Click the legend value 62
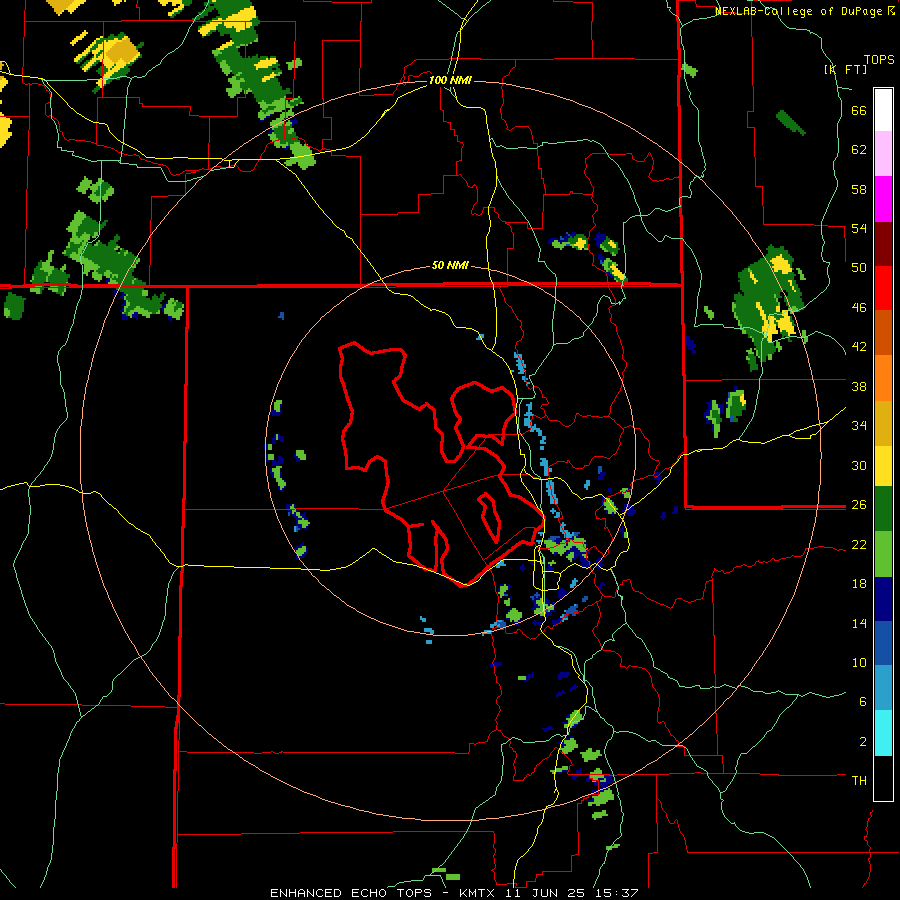This screenshot has width=900, height=900. [x=859, y=150]
